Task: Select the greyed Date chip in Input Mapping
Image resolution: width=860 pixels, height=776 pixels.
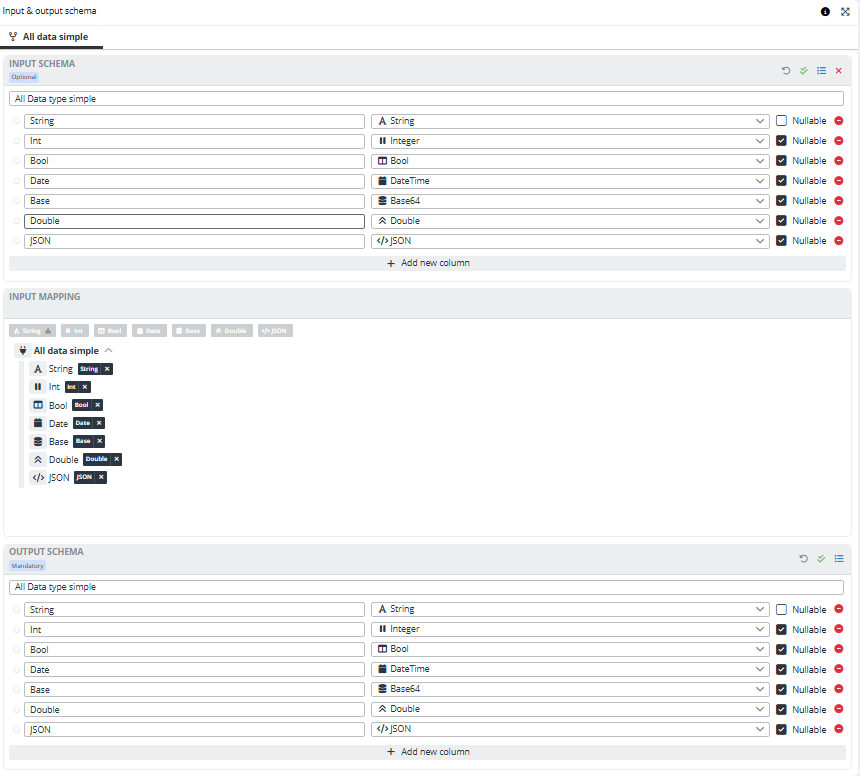Action: click(149, 330)
